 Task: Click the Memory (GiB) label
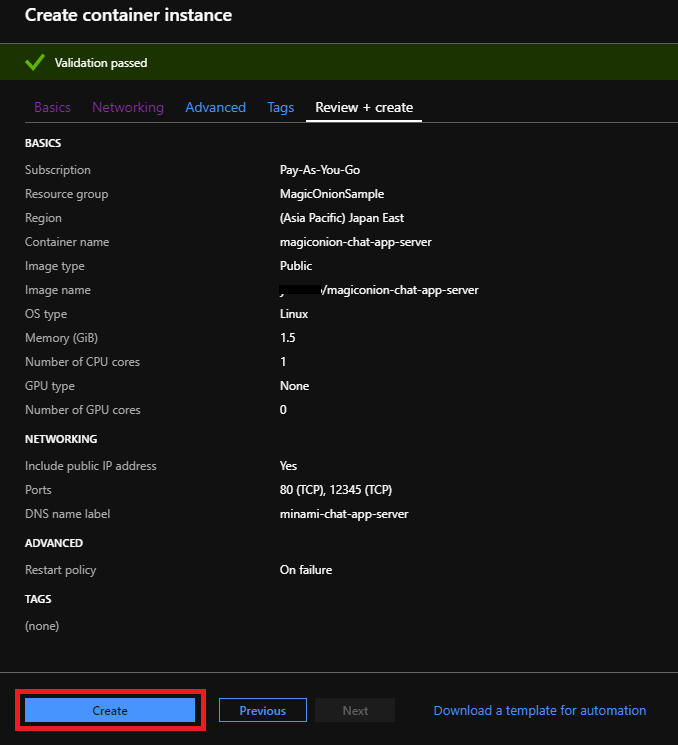coord(61,338)
